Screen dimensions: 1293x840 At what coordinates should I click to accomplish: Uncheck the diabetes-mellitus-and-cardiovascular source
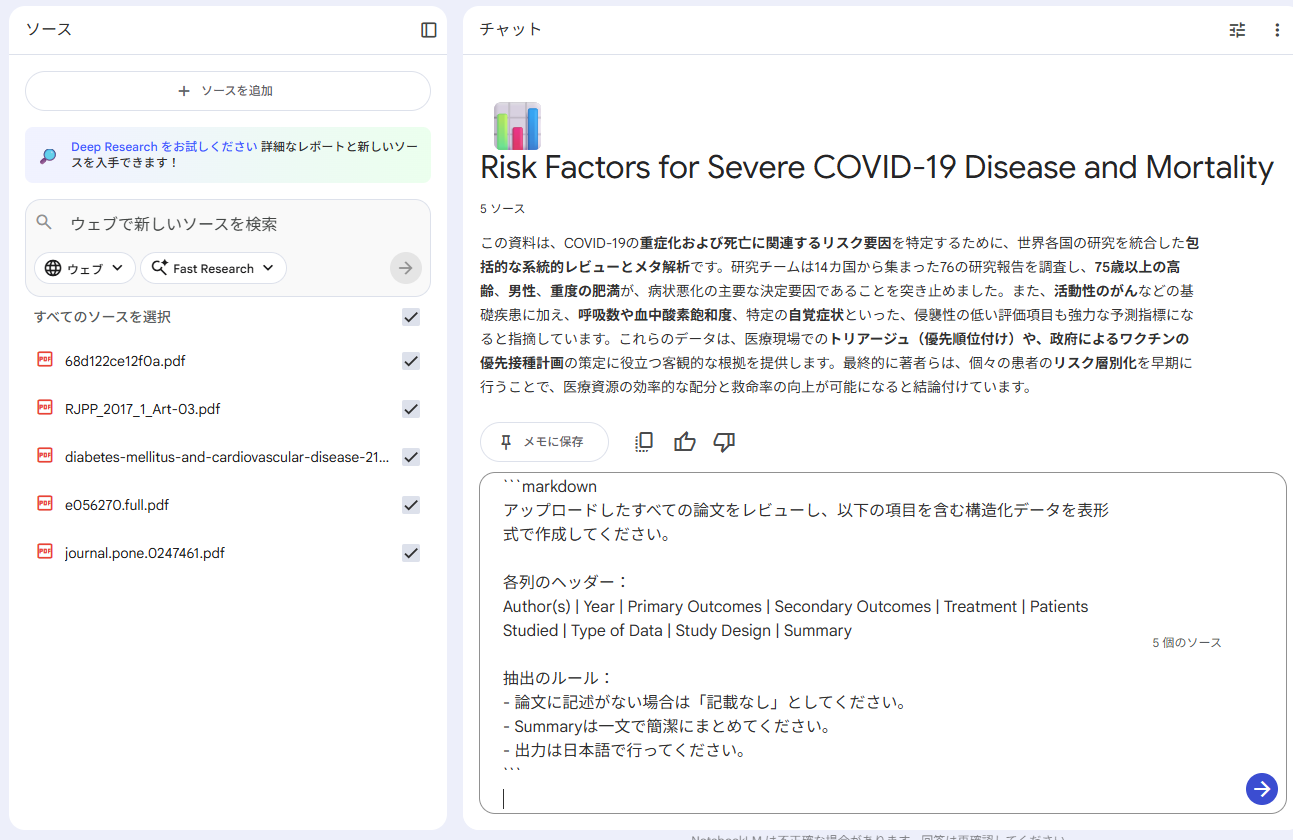(x=411, y=457)
